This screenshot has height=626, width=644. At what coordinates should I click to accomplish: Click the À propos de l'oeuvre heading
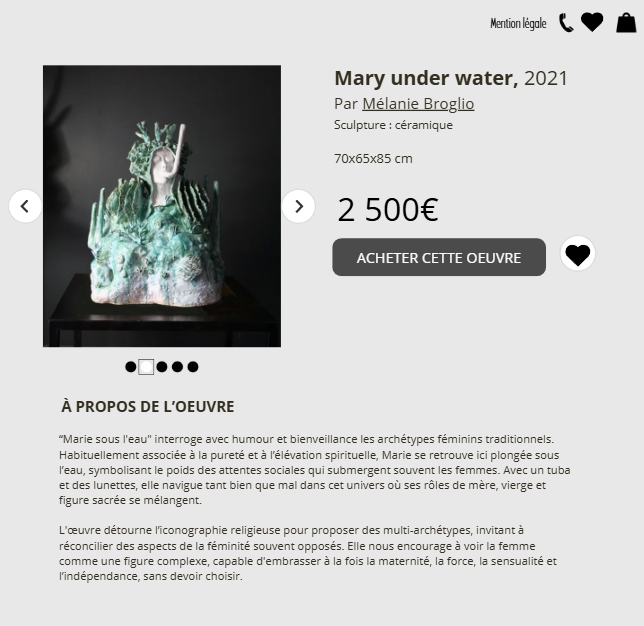148,407
